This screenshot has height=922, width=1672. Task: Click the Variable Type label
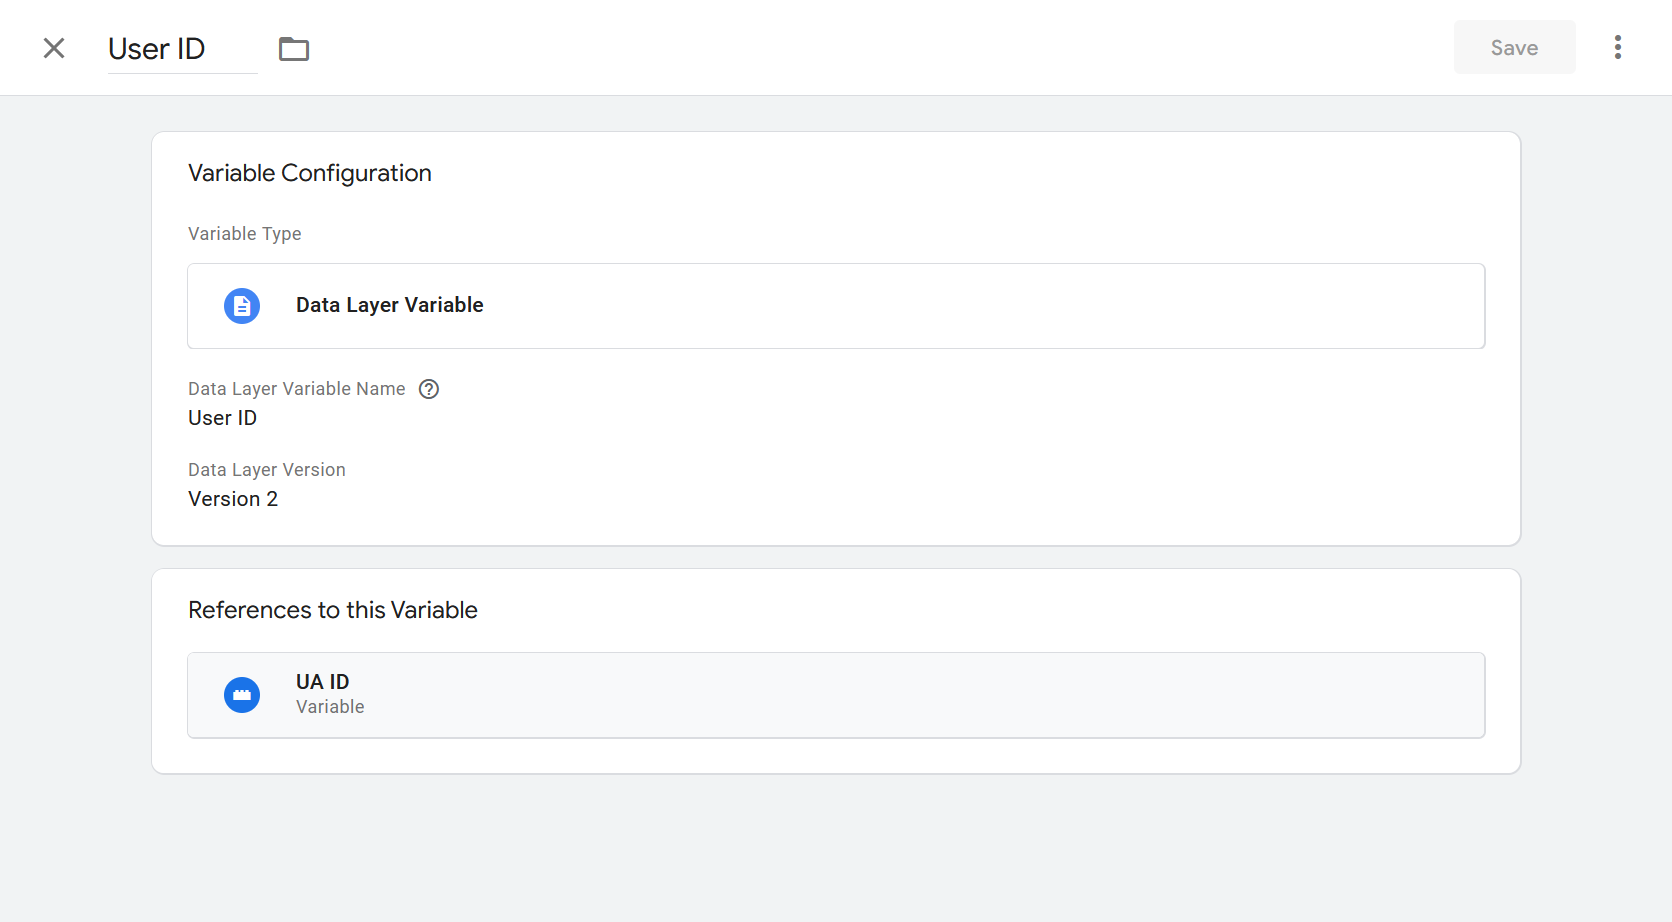[x=245, y=234]
